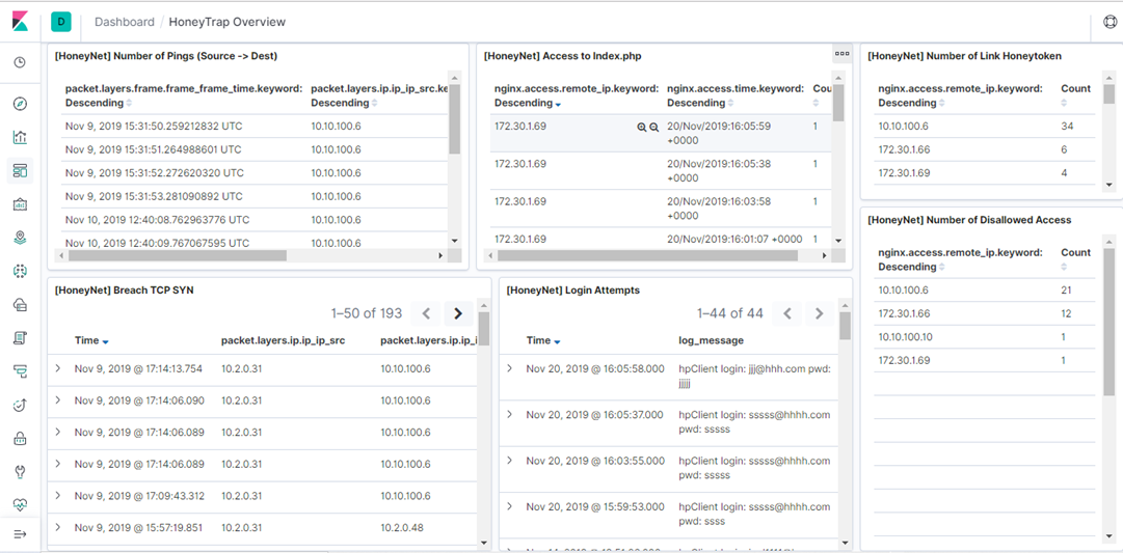Open Machine Learning from the sidebar
This screenshot has width=1123, height=553.
click(20, 271)
